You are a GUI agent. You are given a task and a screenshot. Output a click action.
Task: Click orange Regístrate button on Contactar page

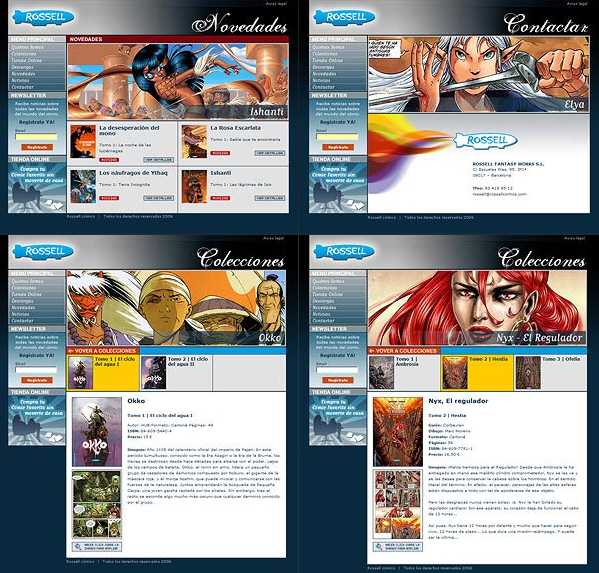(338, 147)
